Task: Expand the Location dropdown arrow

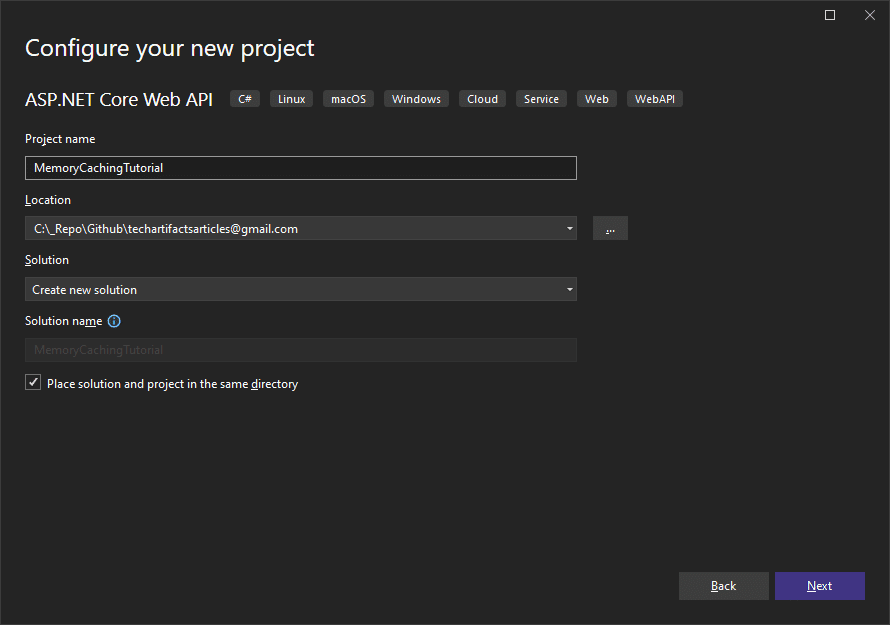Action: coord(569,228)
